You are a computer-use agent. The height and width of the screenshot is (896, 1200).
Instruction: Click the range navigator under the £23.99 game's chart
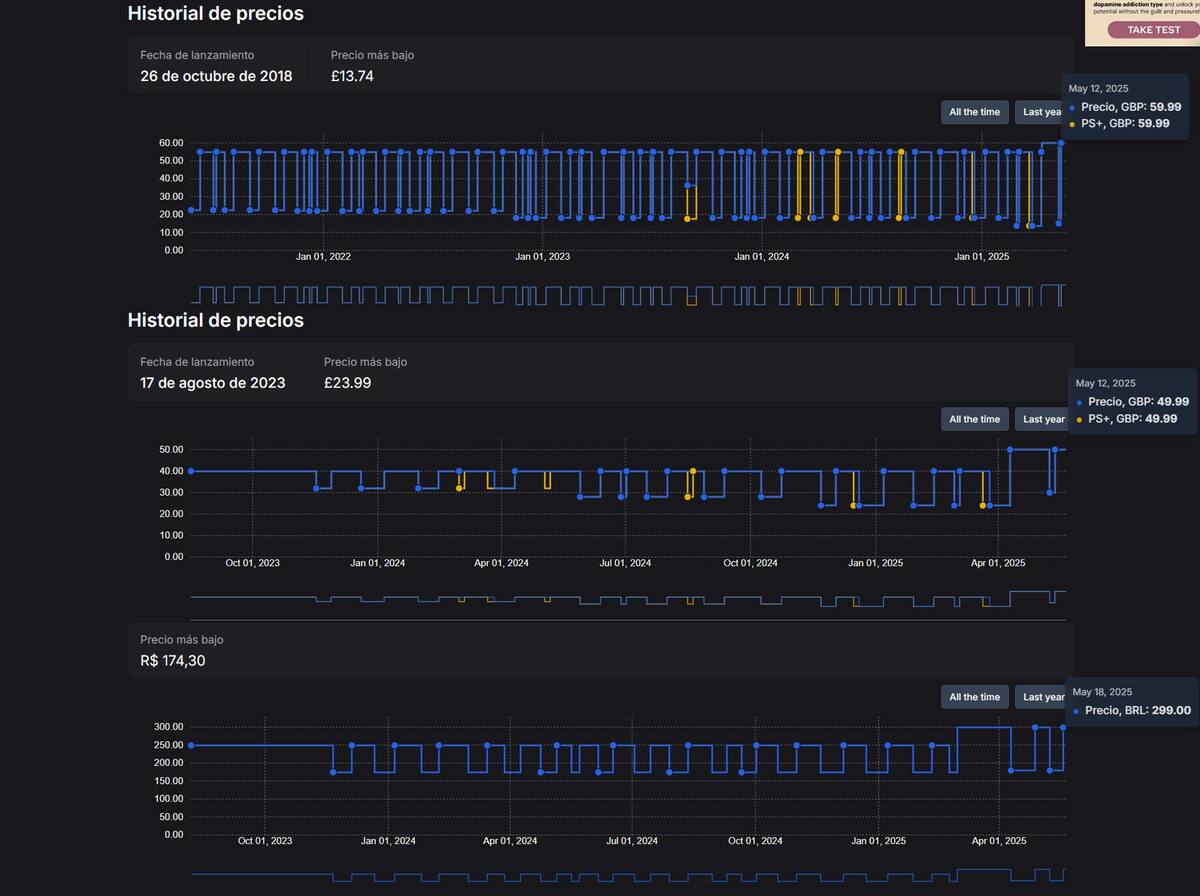(x=628, y=600)
